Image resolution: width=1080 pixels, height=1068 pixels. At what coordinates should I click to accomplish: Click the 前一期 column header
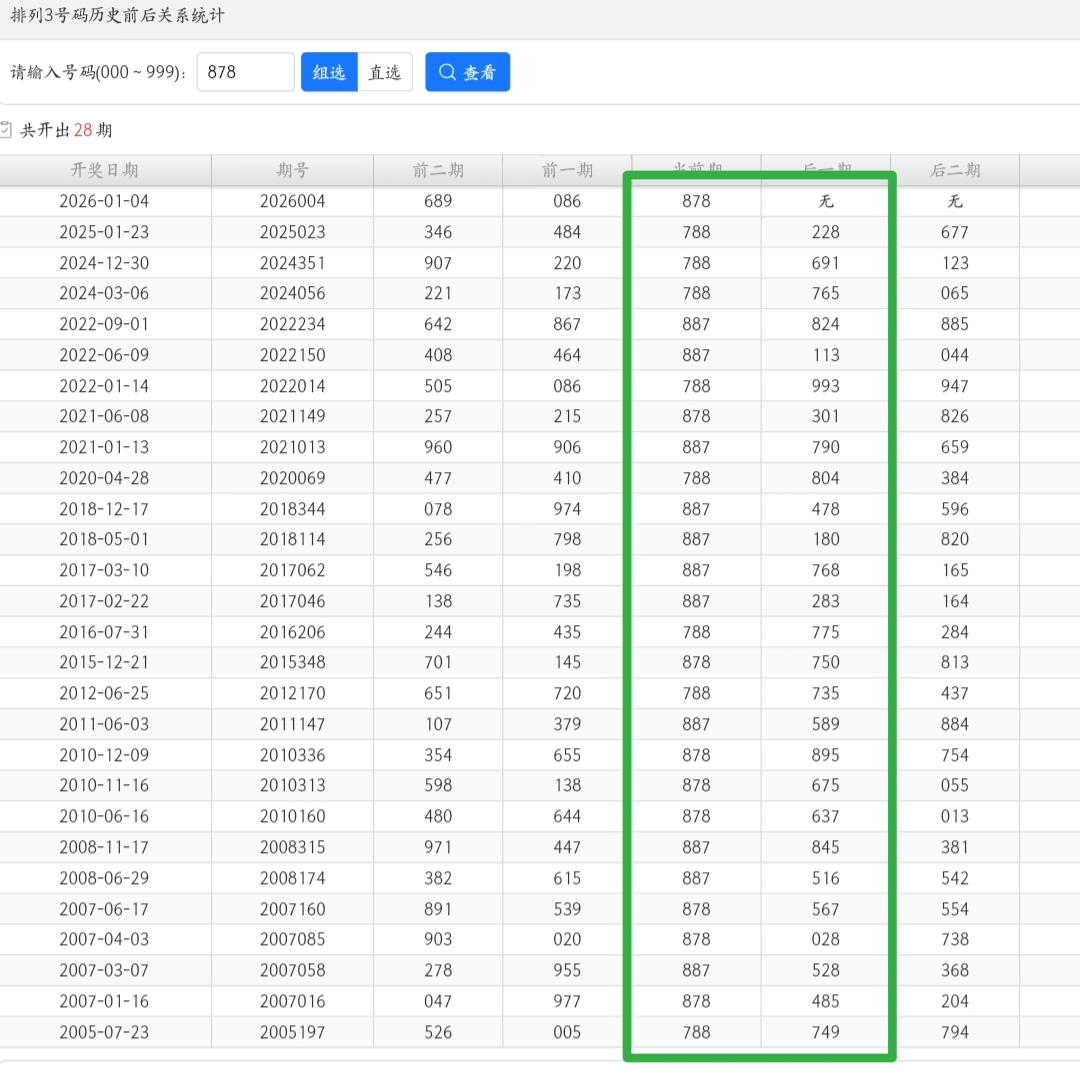567,170
